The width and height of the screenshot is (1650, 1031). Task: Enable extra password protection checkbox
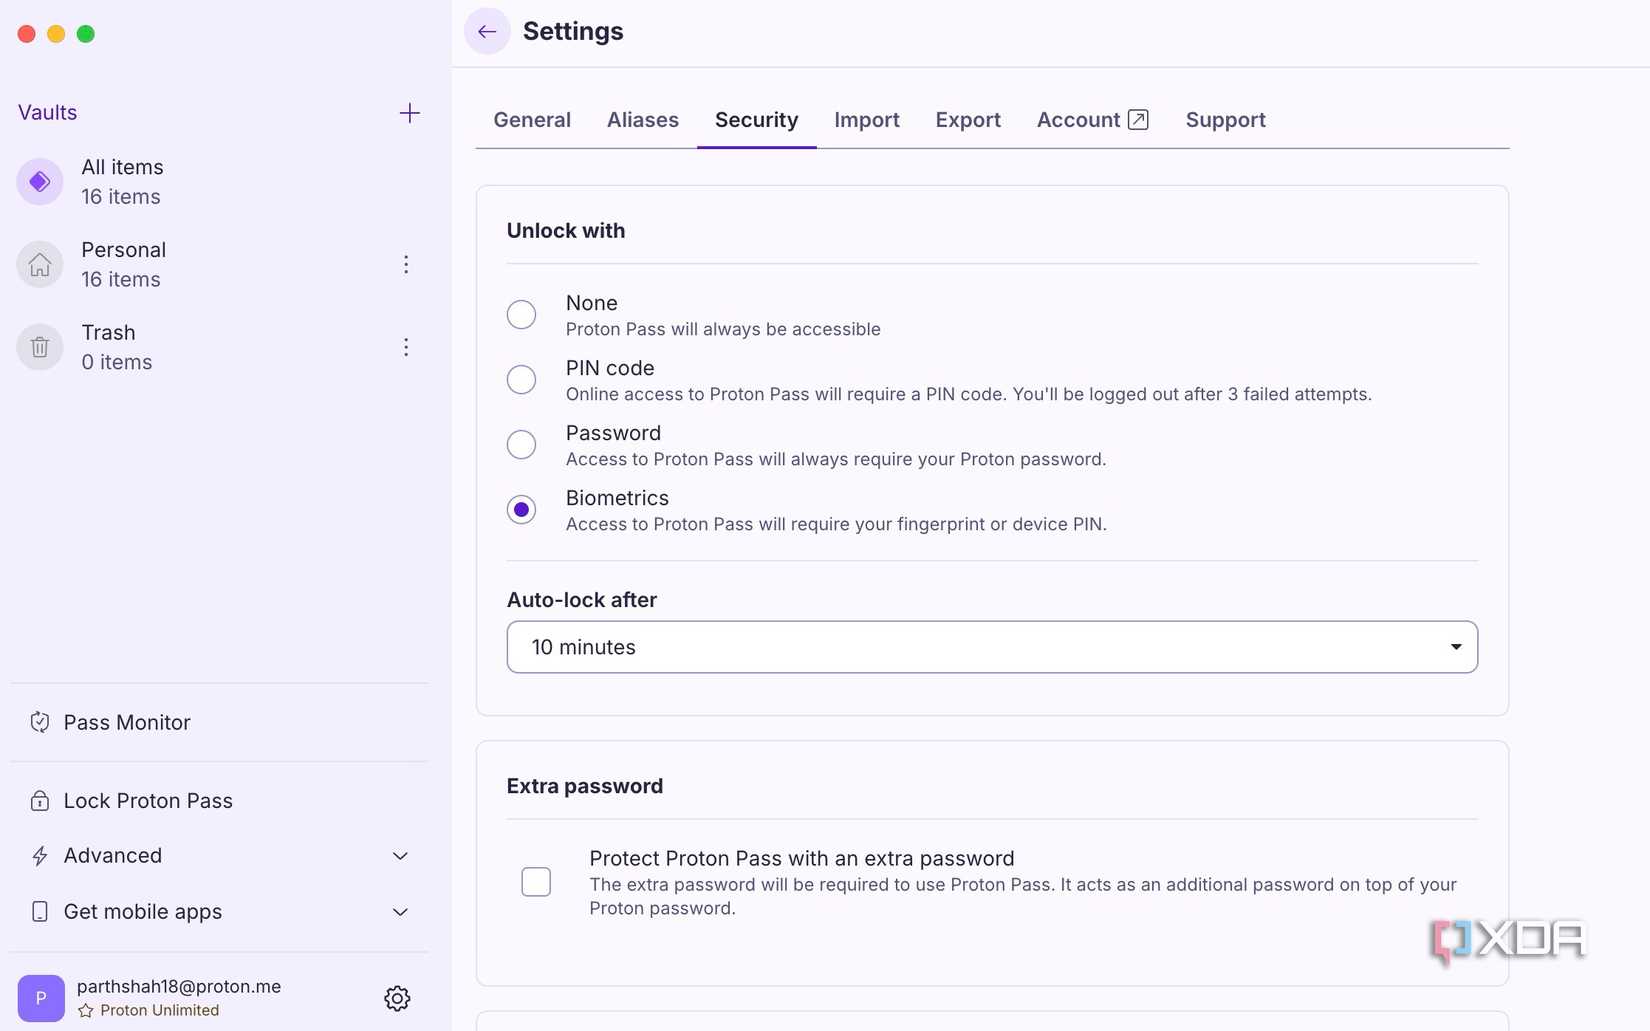536,882
